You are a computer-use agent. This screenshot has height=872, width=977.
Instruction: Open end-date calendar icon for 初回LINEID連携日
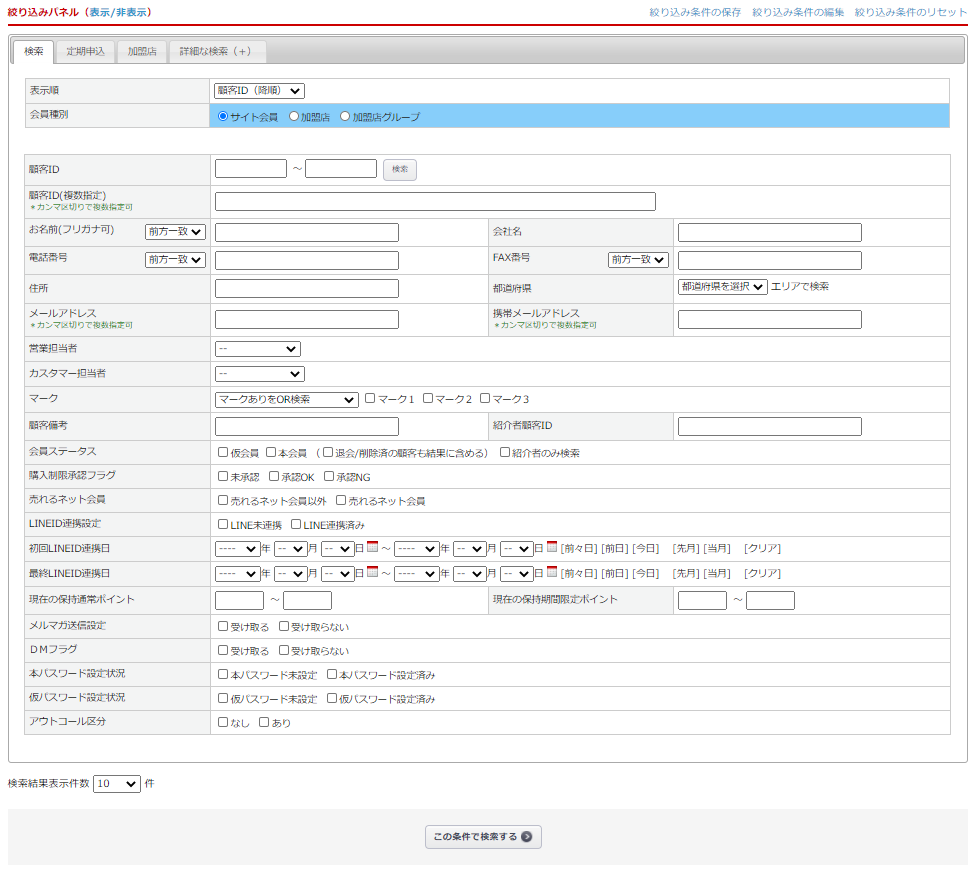[x=551, y=547]
